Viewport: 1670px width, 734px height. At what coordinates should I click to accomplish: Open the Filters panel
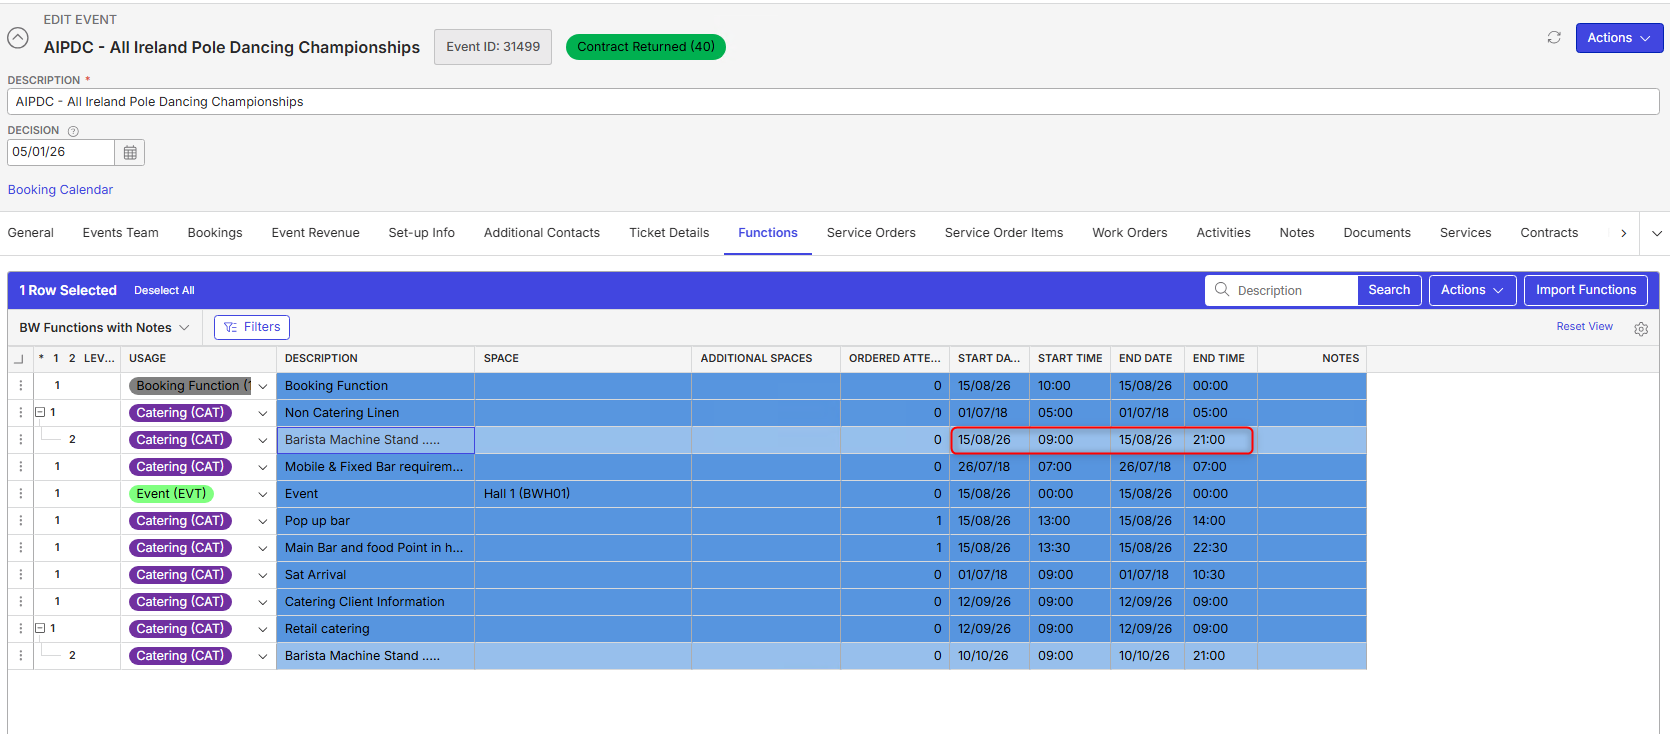(252, 327)
